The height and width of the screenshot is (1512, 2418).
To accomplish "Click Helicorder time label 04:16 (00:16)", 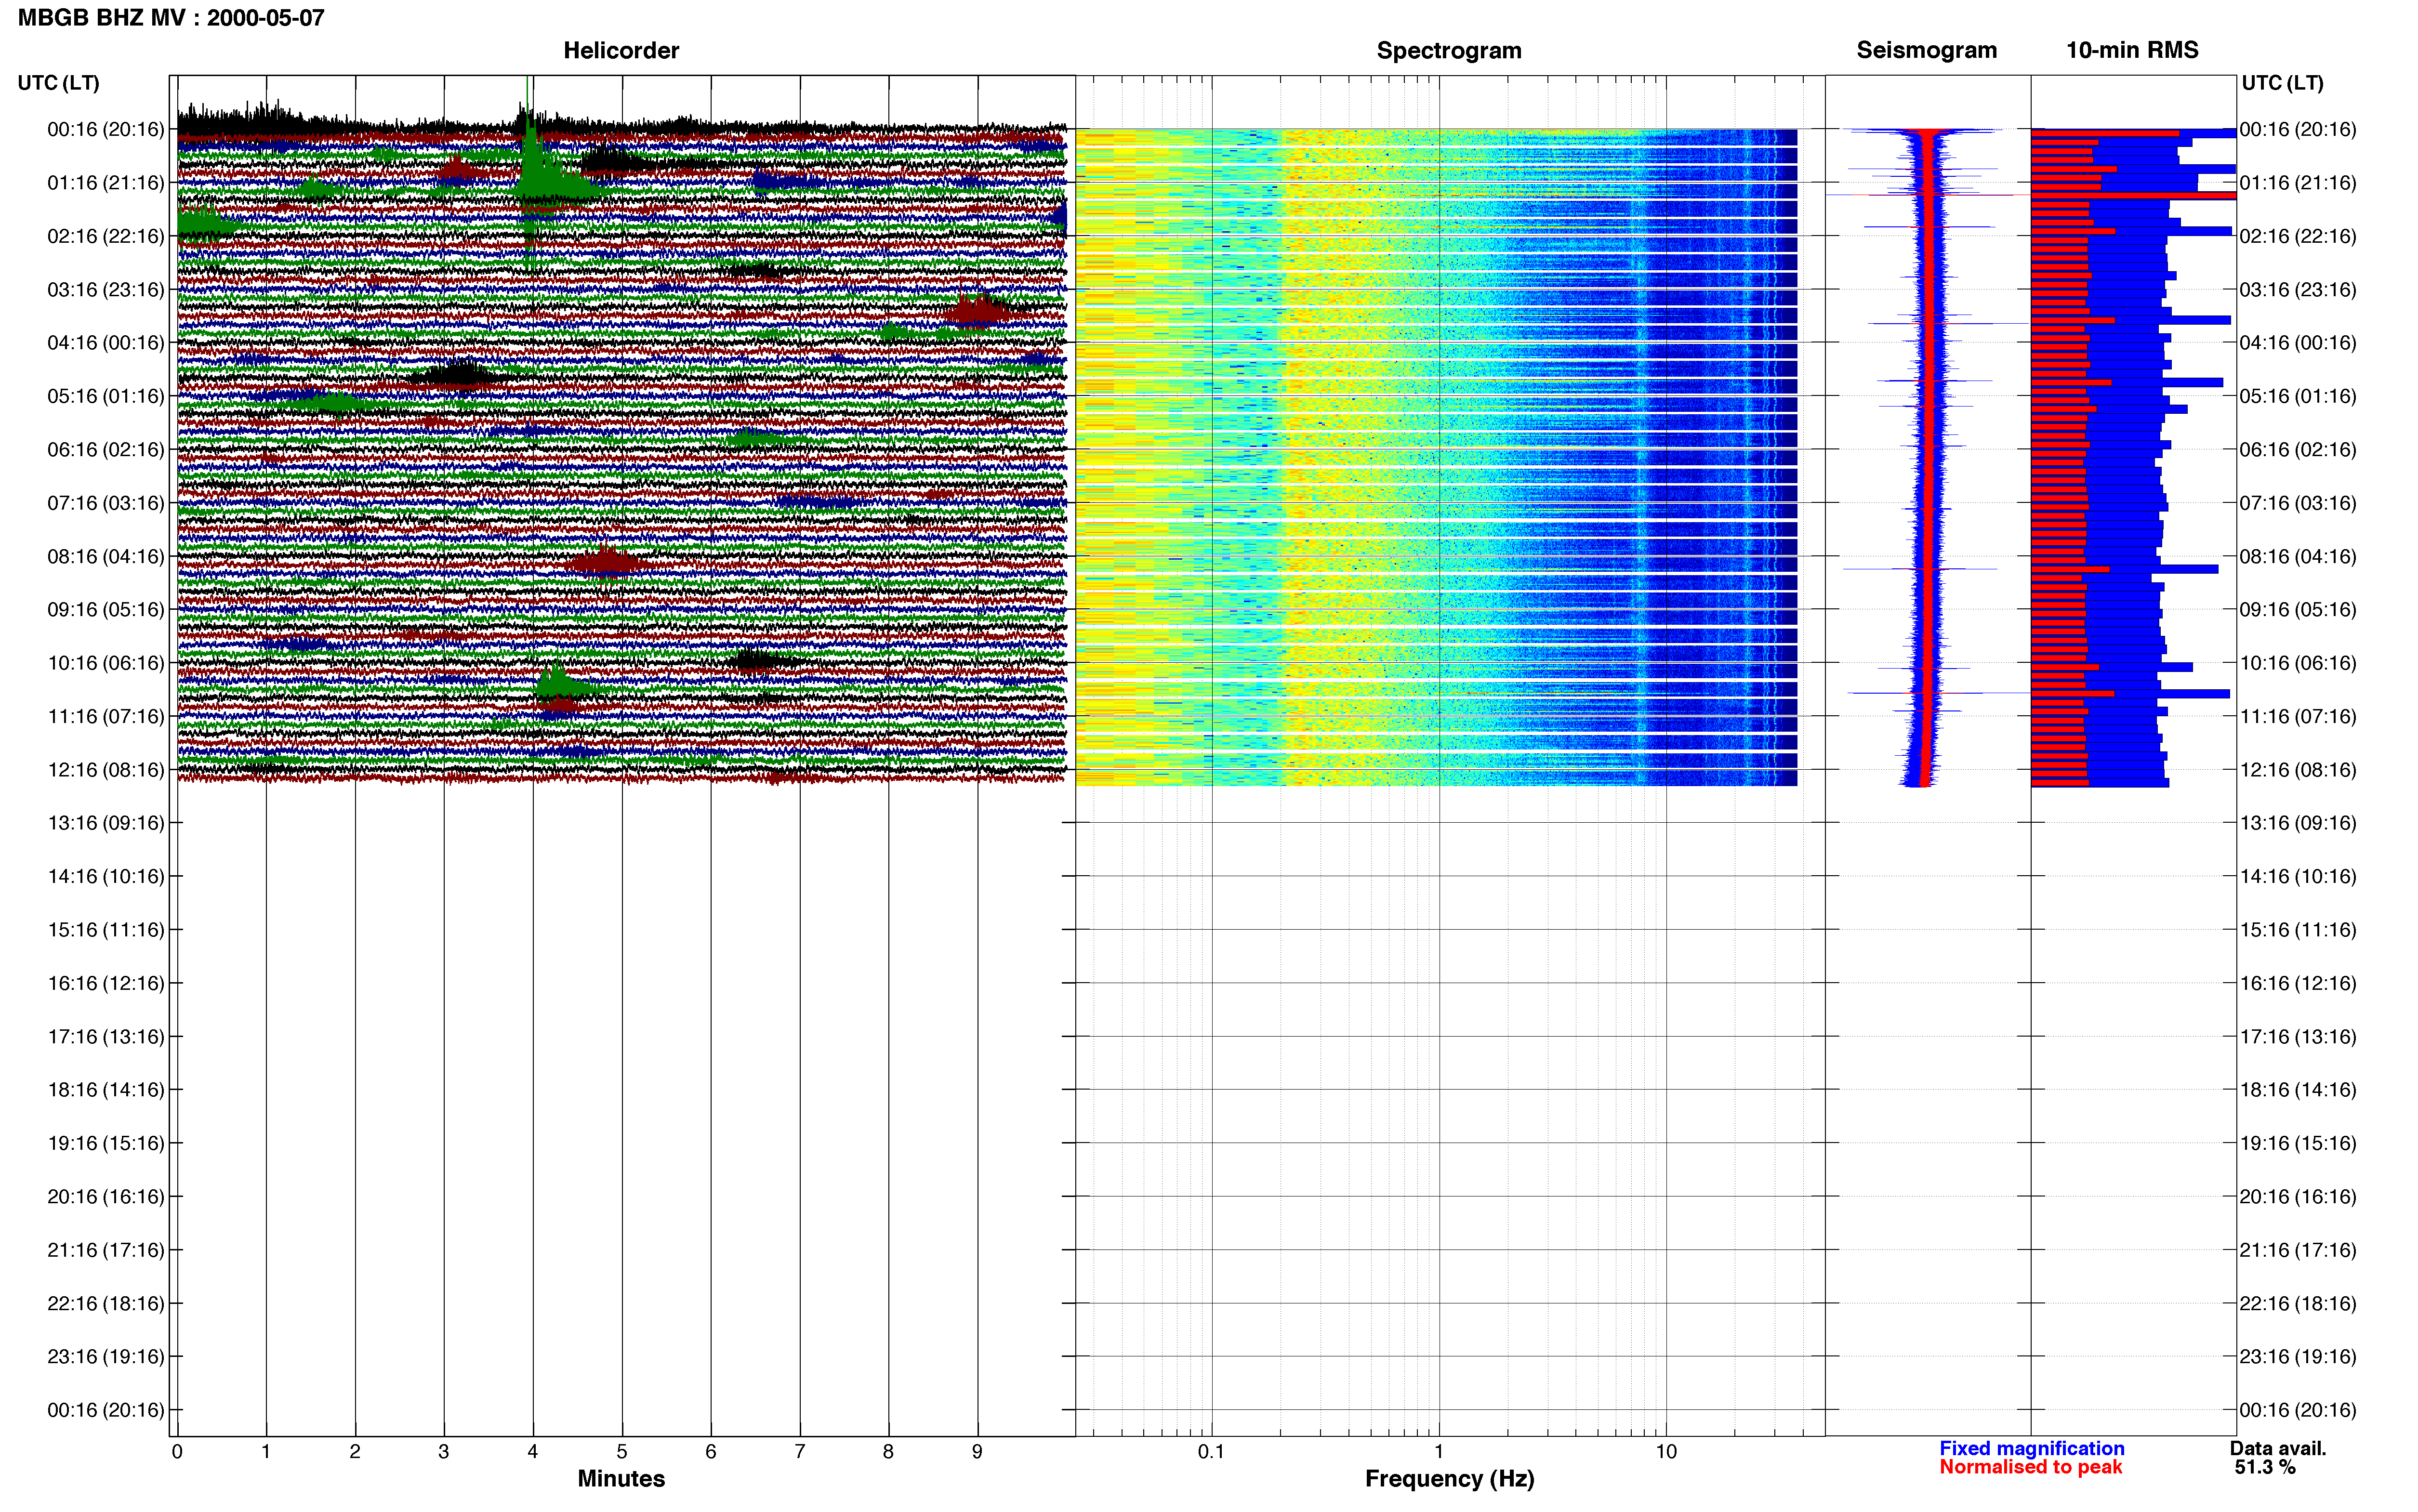I will click(105, 343).
